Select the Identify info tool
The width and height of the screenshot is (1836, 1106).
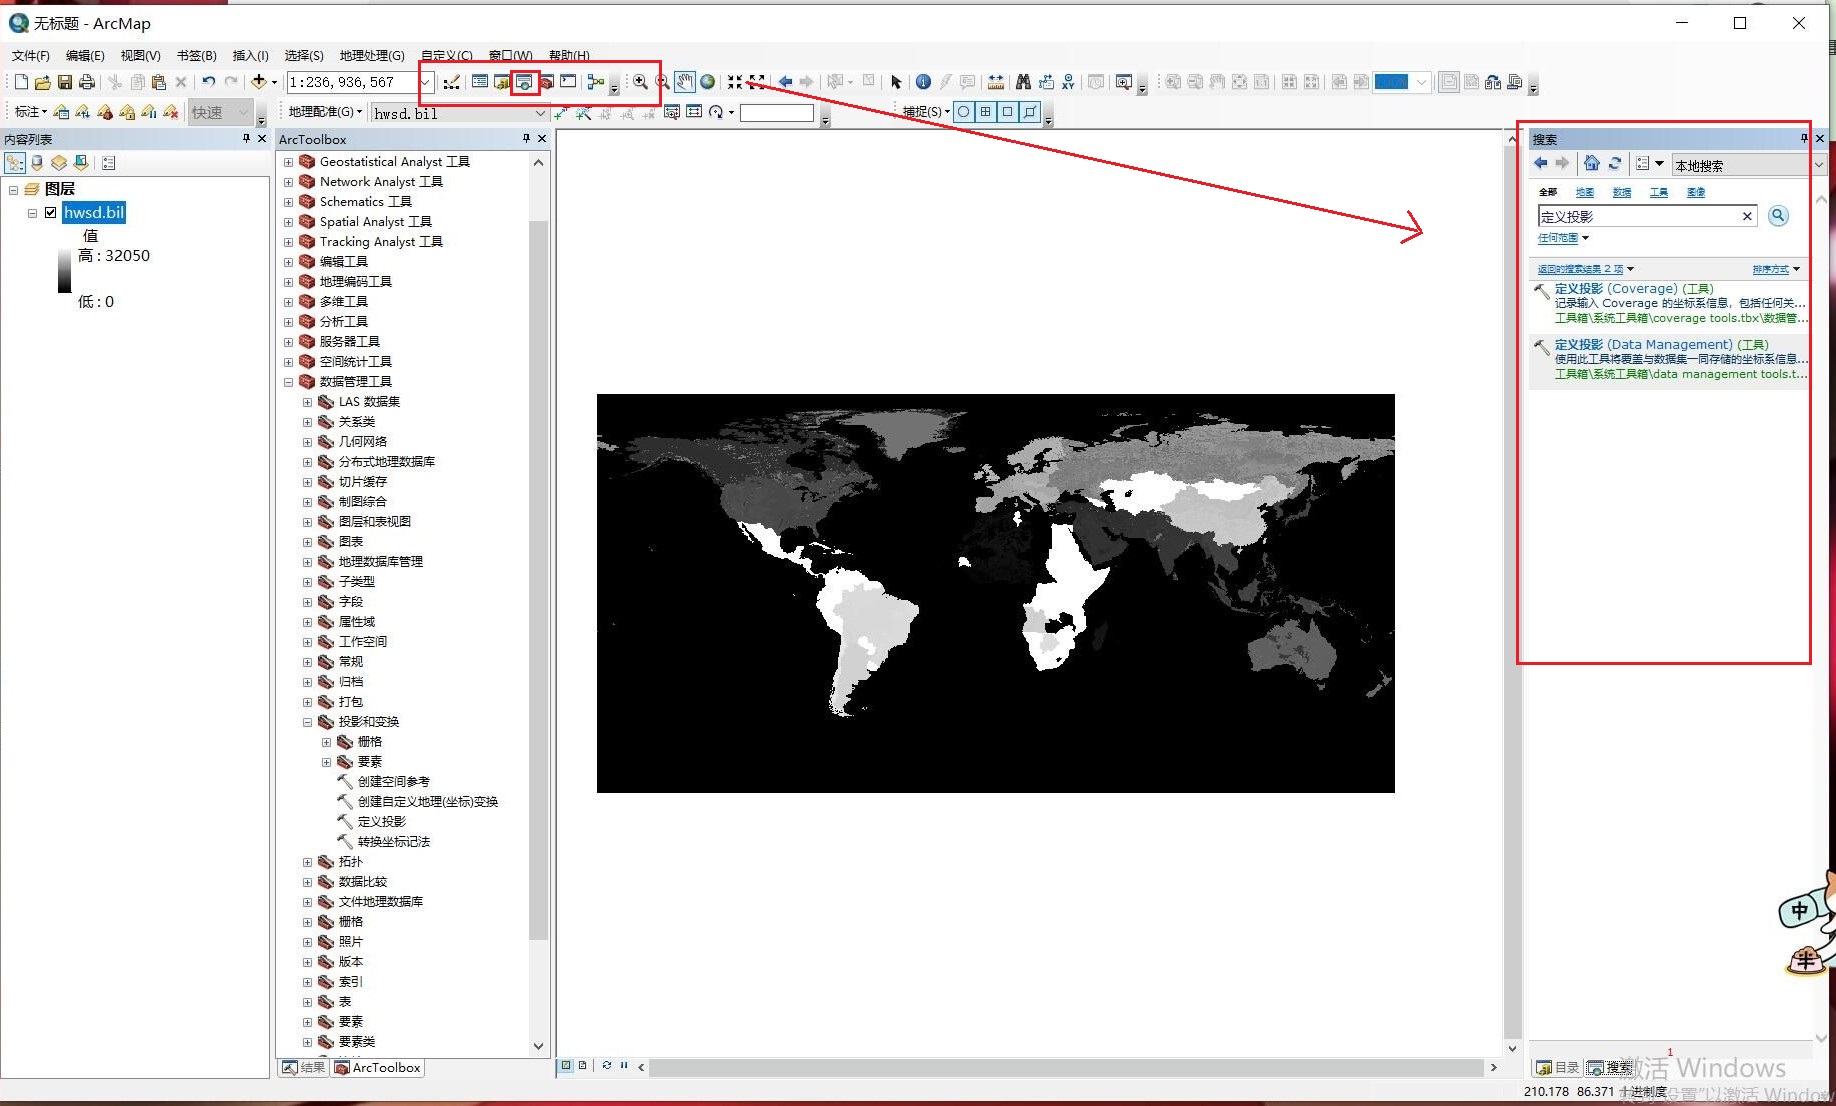924,82
